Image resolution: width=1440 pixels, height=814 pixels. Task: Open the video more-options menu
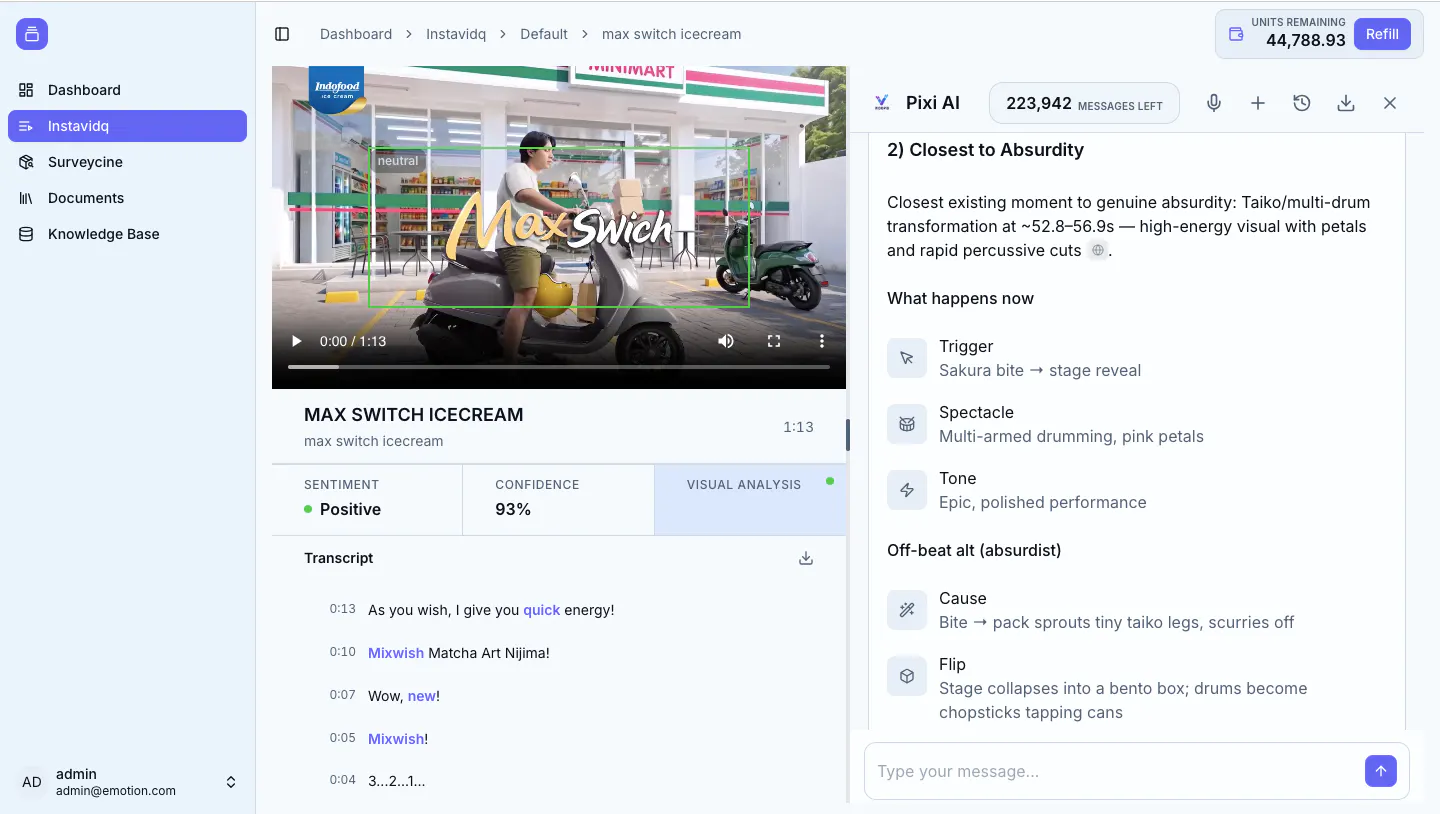point(822,341)
